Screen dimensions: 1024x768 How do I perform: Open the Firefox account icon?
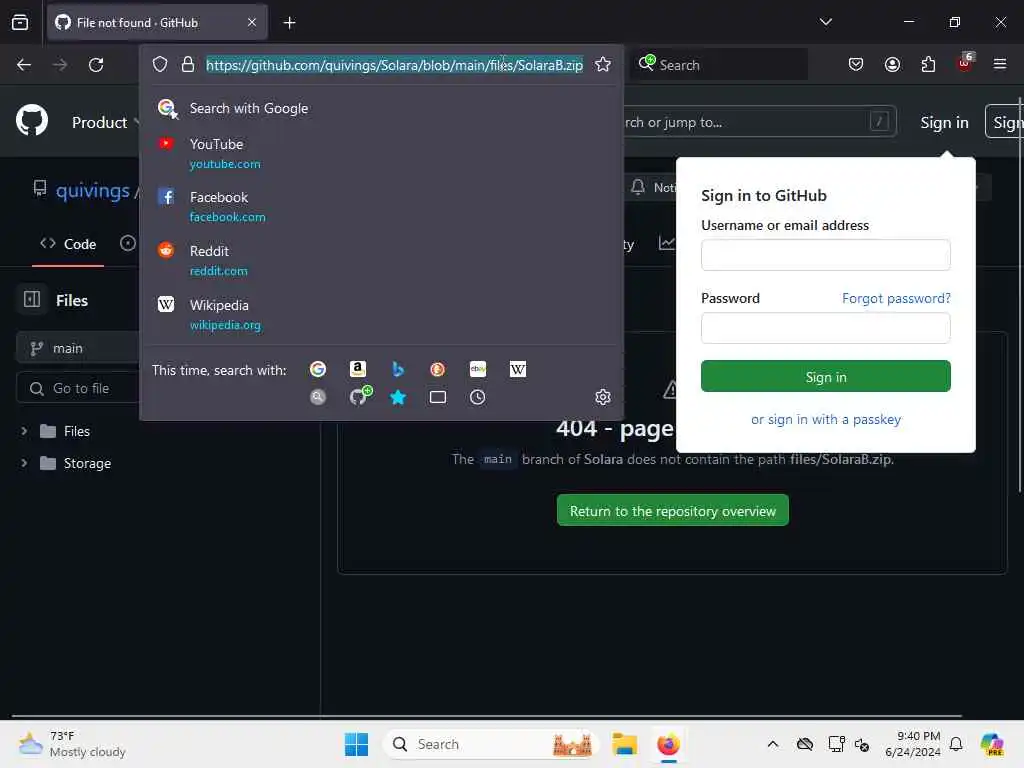[x=892, y=64]
